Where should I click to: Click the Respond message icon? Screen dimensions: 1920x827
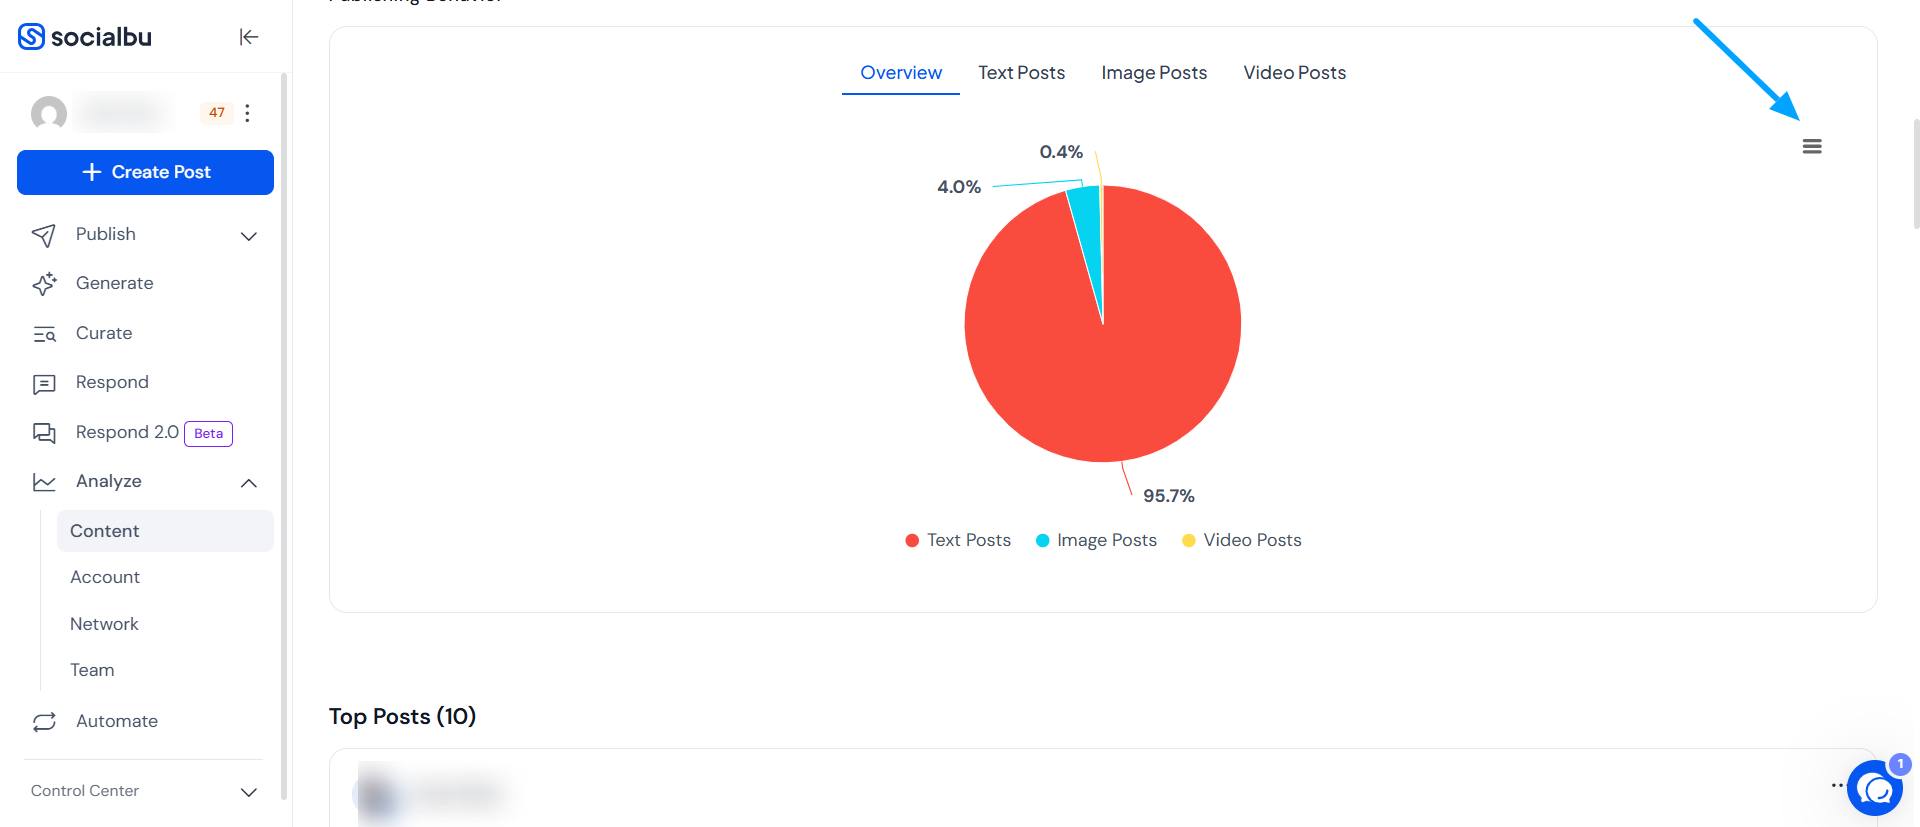coord(44,383)
